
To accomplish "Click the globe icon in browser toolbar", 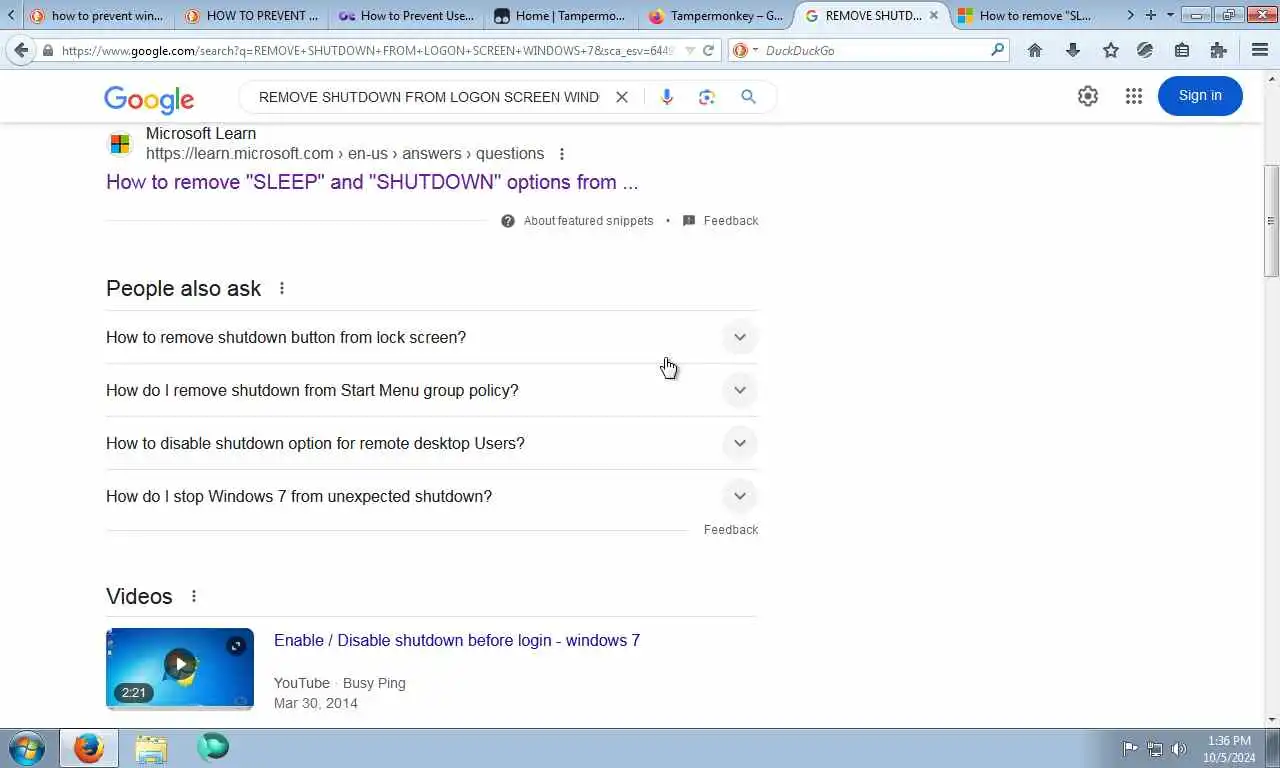I will (1145, 50).
